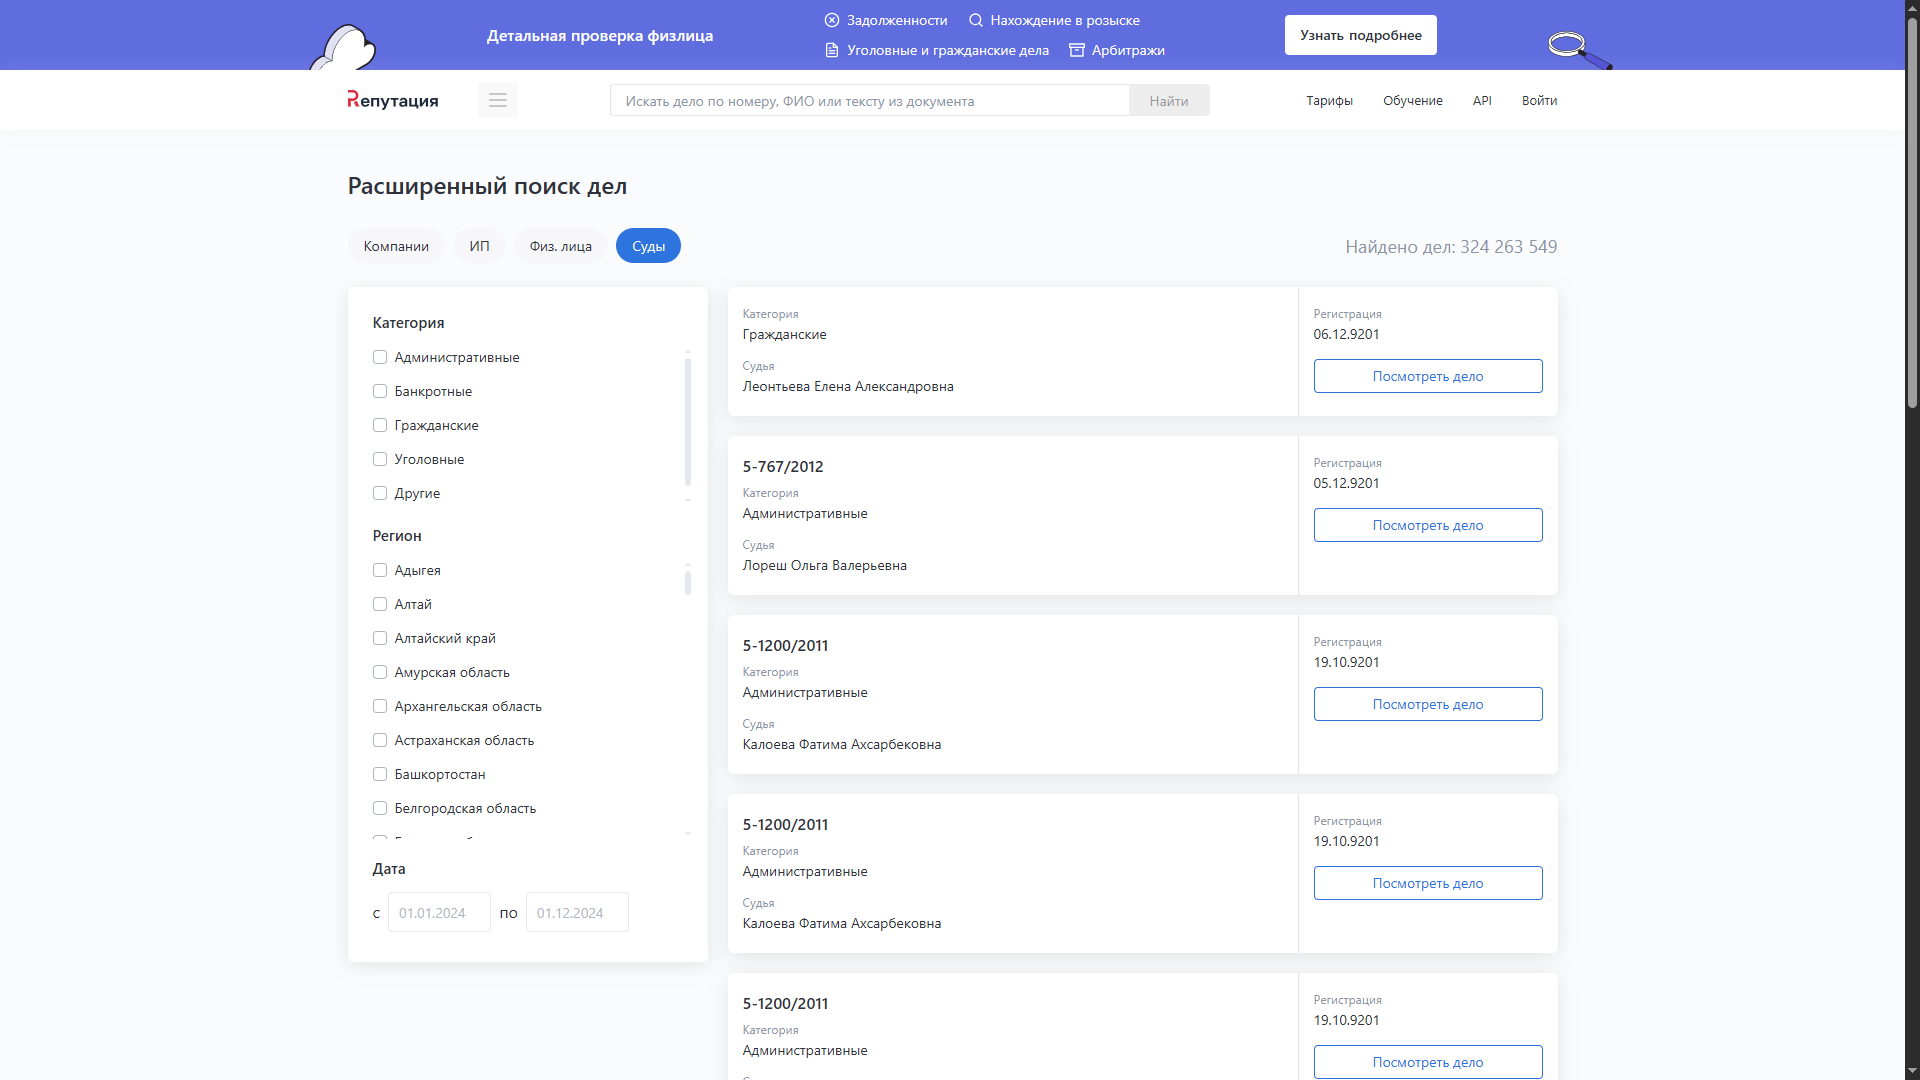Viewport: 1920px width, 1080px height.
Task: Open the start date field 01.01.2024
Action: (x=439, y=912)
